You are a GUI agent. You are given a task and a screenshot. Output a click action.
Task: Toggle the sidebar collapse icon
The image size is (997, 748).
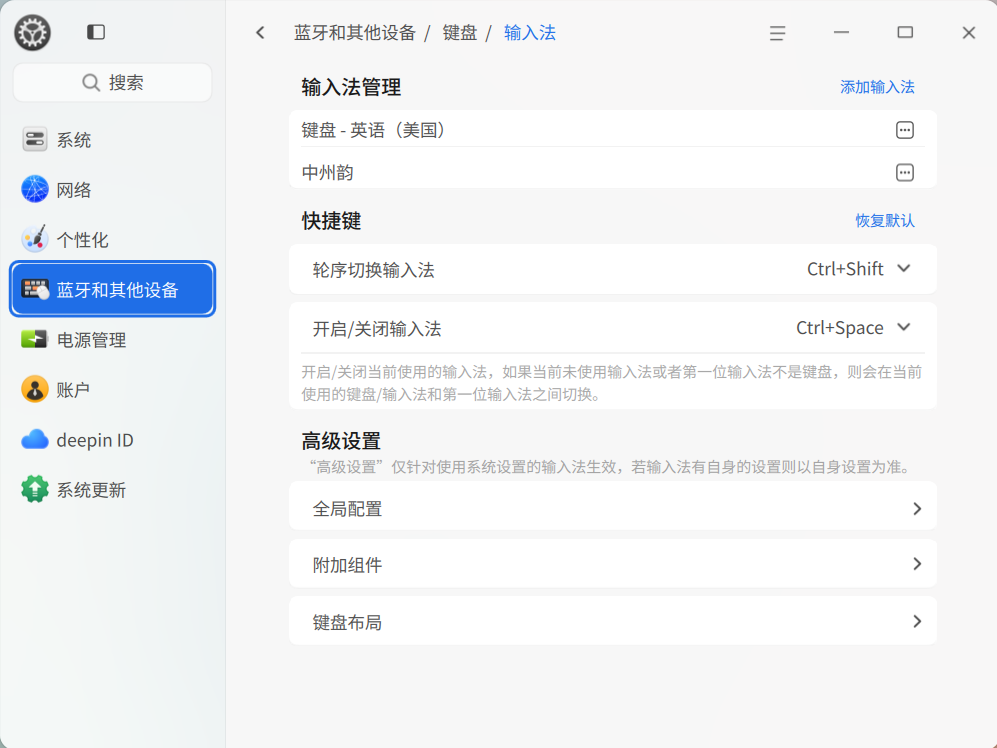pos(96,32)
